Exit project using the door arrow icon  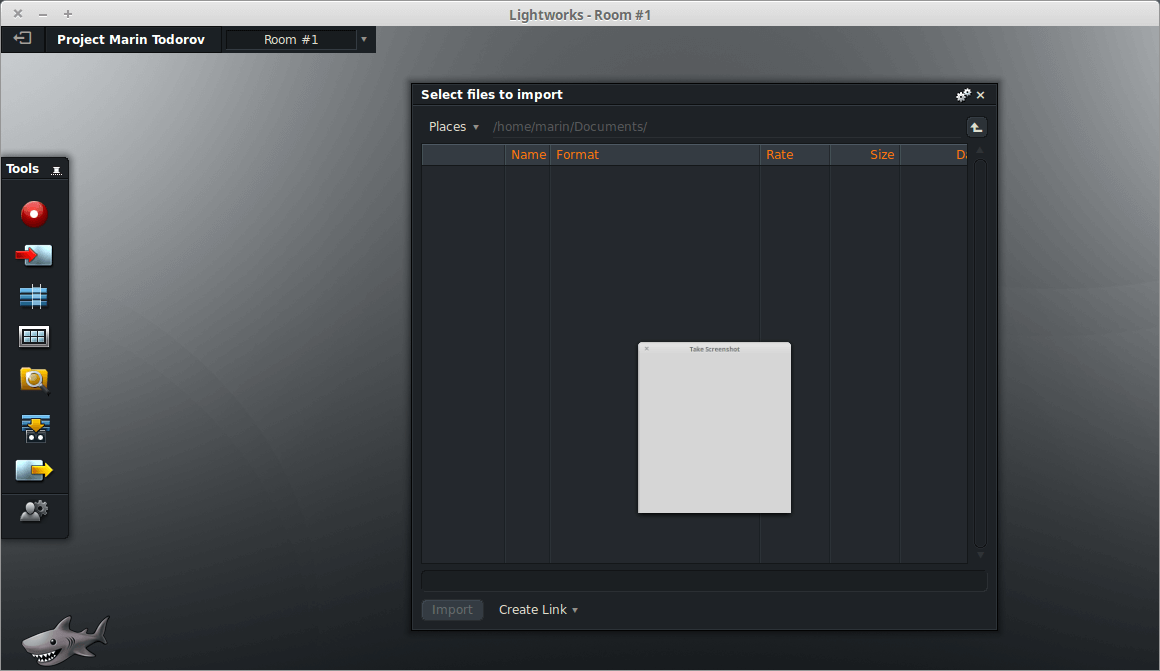22,39
